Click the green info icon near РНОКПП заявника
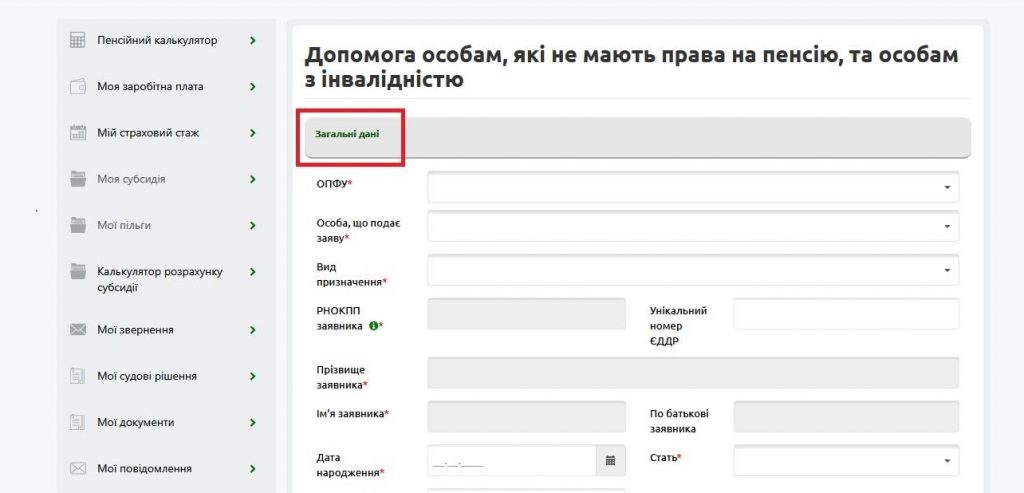The image size is (1024, 493). click(x=373, y=326)
